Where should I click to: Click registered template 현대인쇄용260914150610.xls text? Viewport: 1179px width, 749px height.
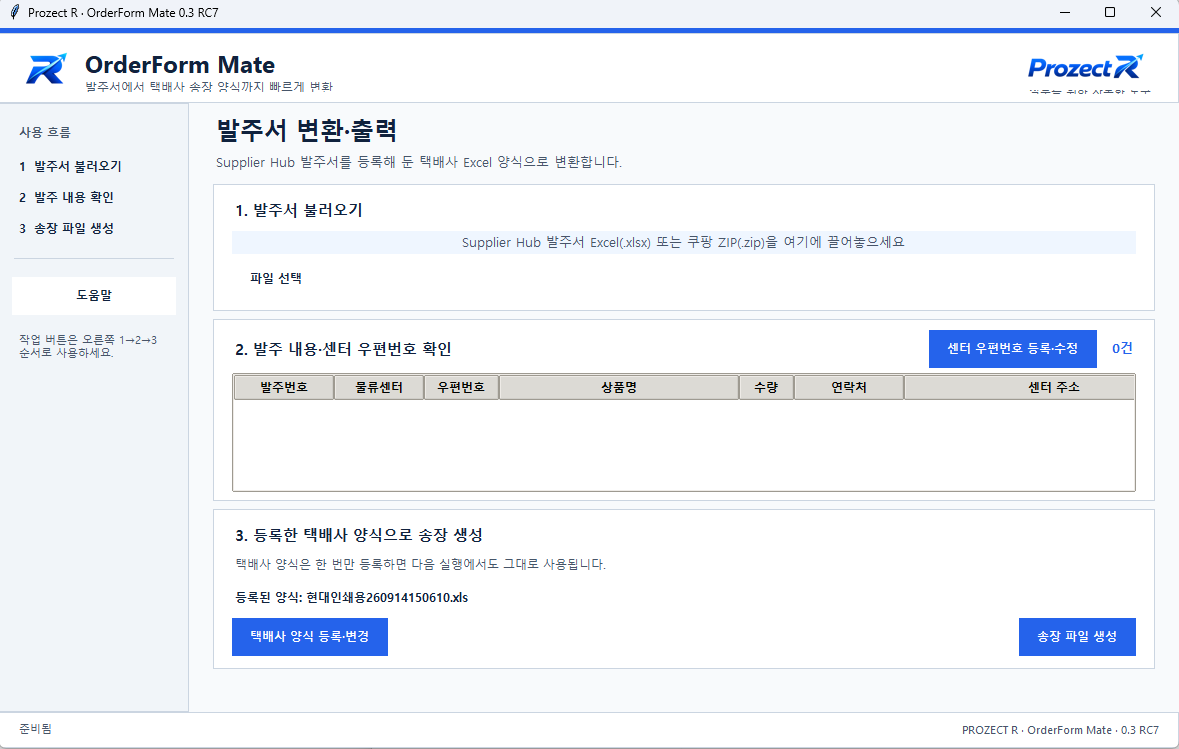pos(387,598)
